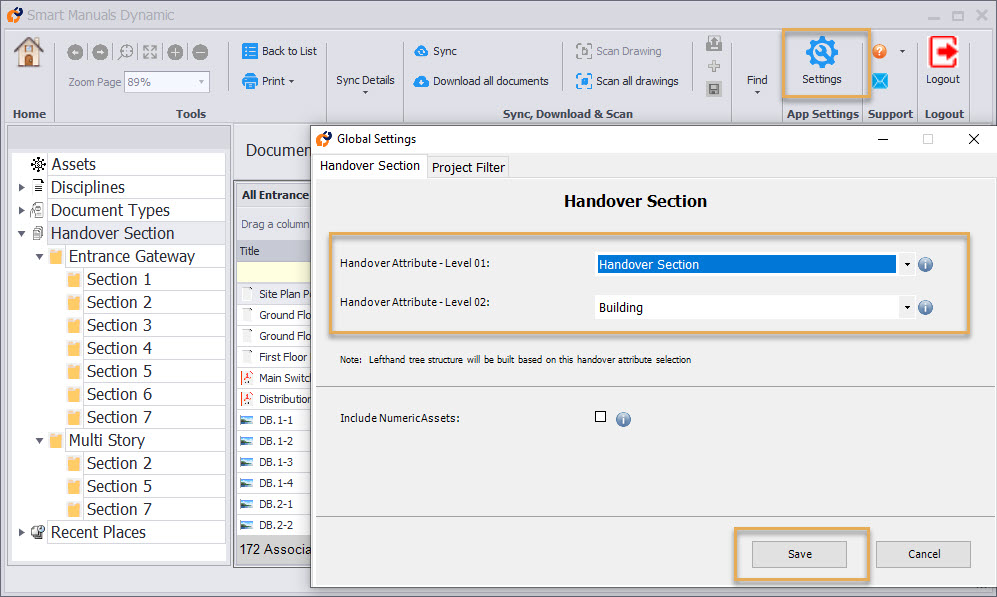
Task: Click Scan Drawing
Action: pos(618,51)
